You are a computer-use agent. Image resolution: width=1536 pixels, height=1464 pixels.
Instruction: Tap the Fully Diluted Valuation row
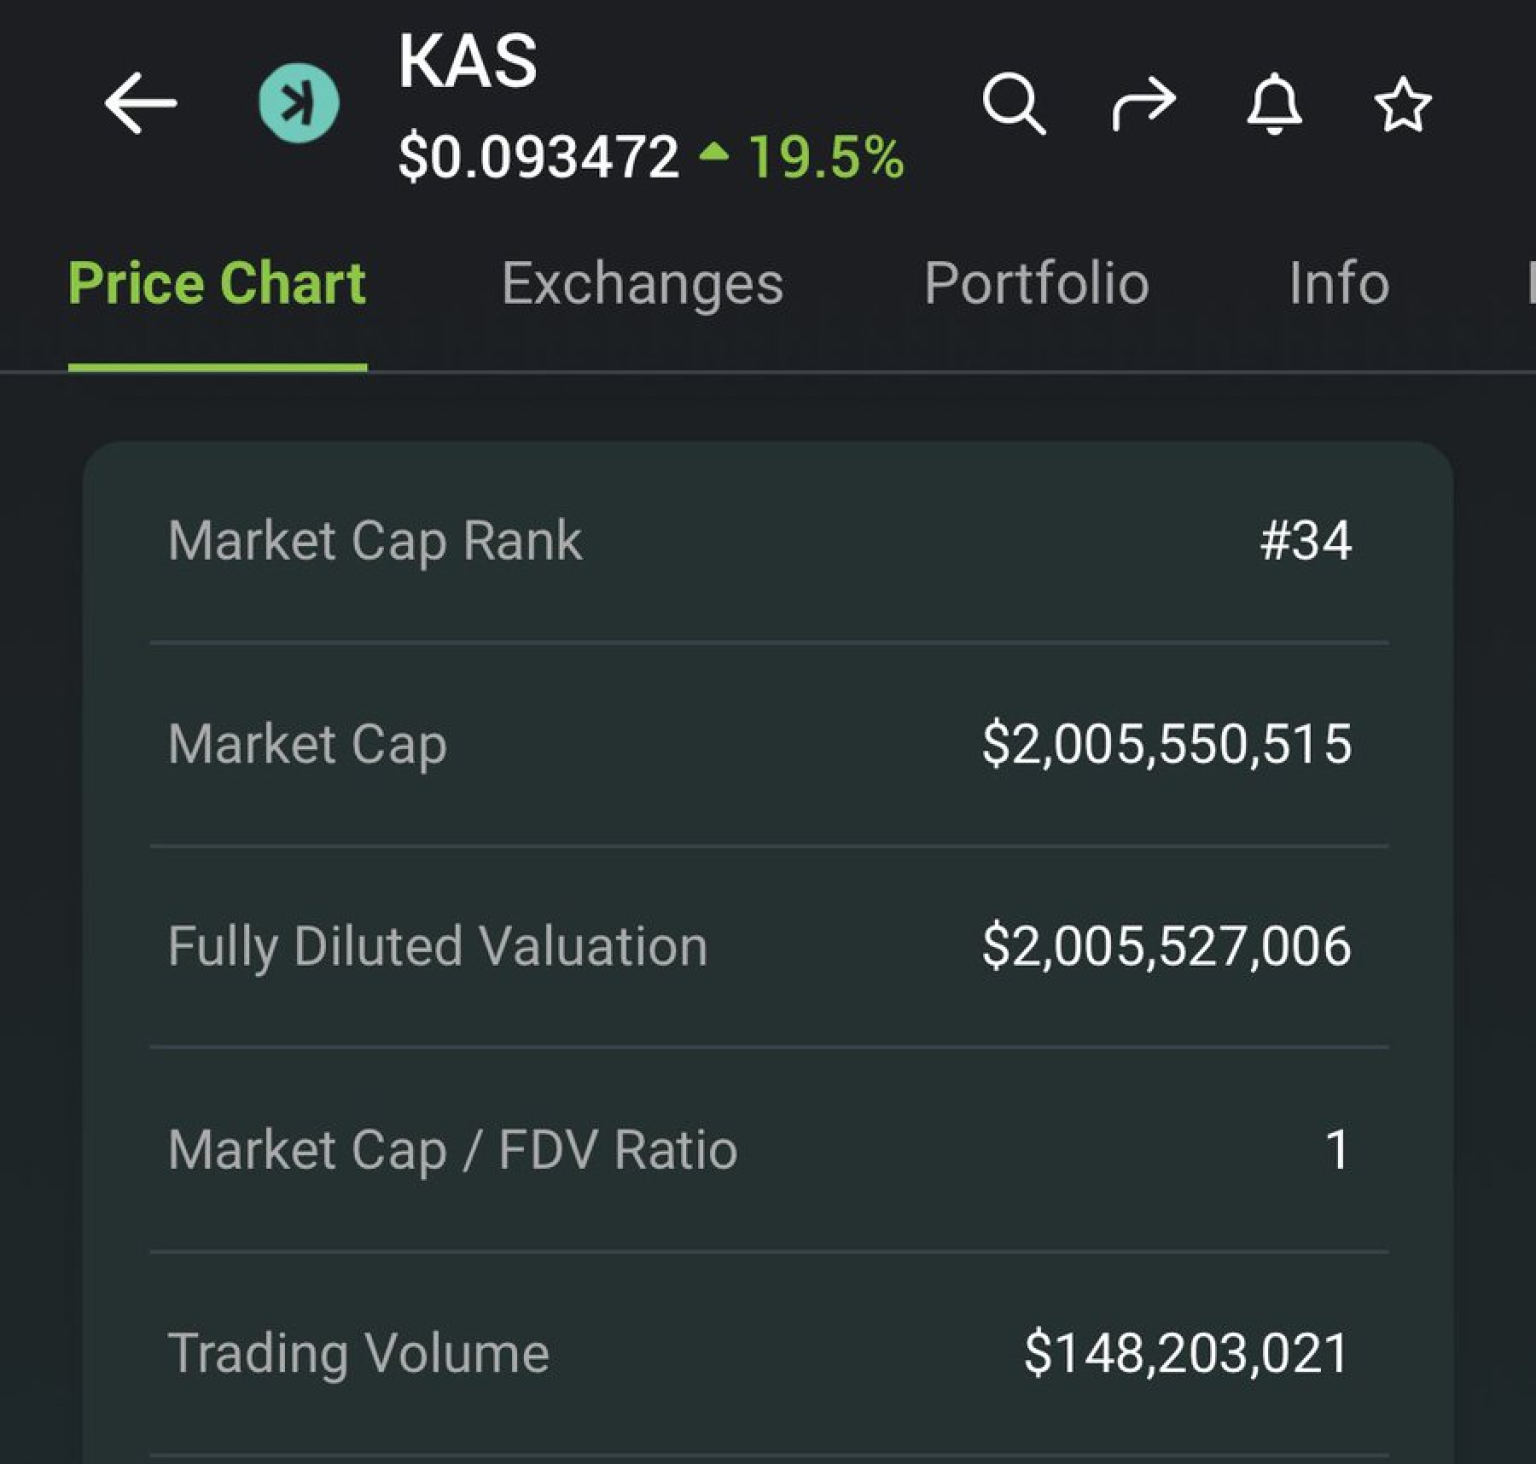[760, 945]
